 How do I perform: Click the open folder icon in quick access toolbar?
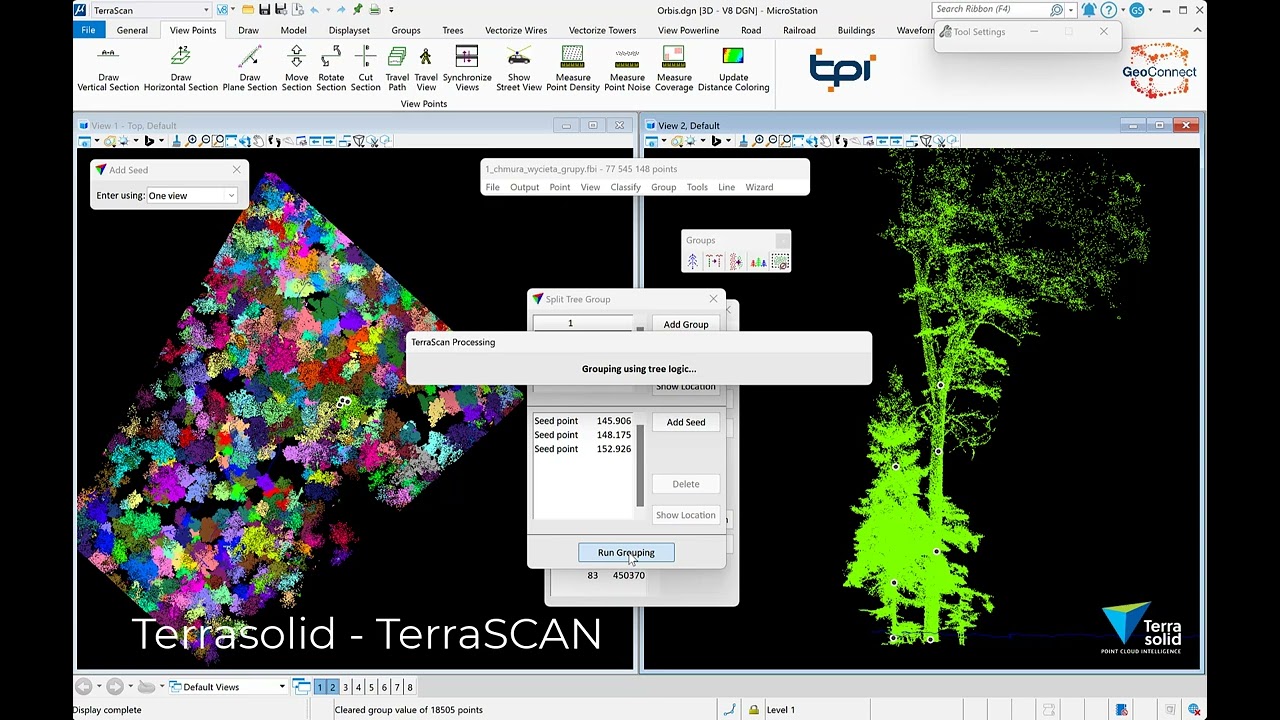pyautogui.click(x=247, y=10)
